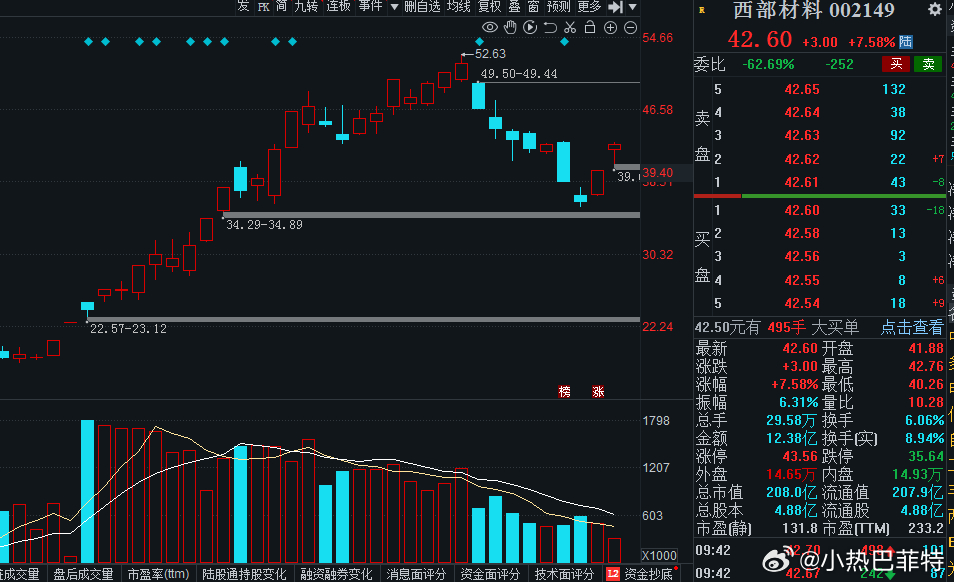
Task: Enable the 九转 indicator
Action: tap(306, 7)
